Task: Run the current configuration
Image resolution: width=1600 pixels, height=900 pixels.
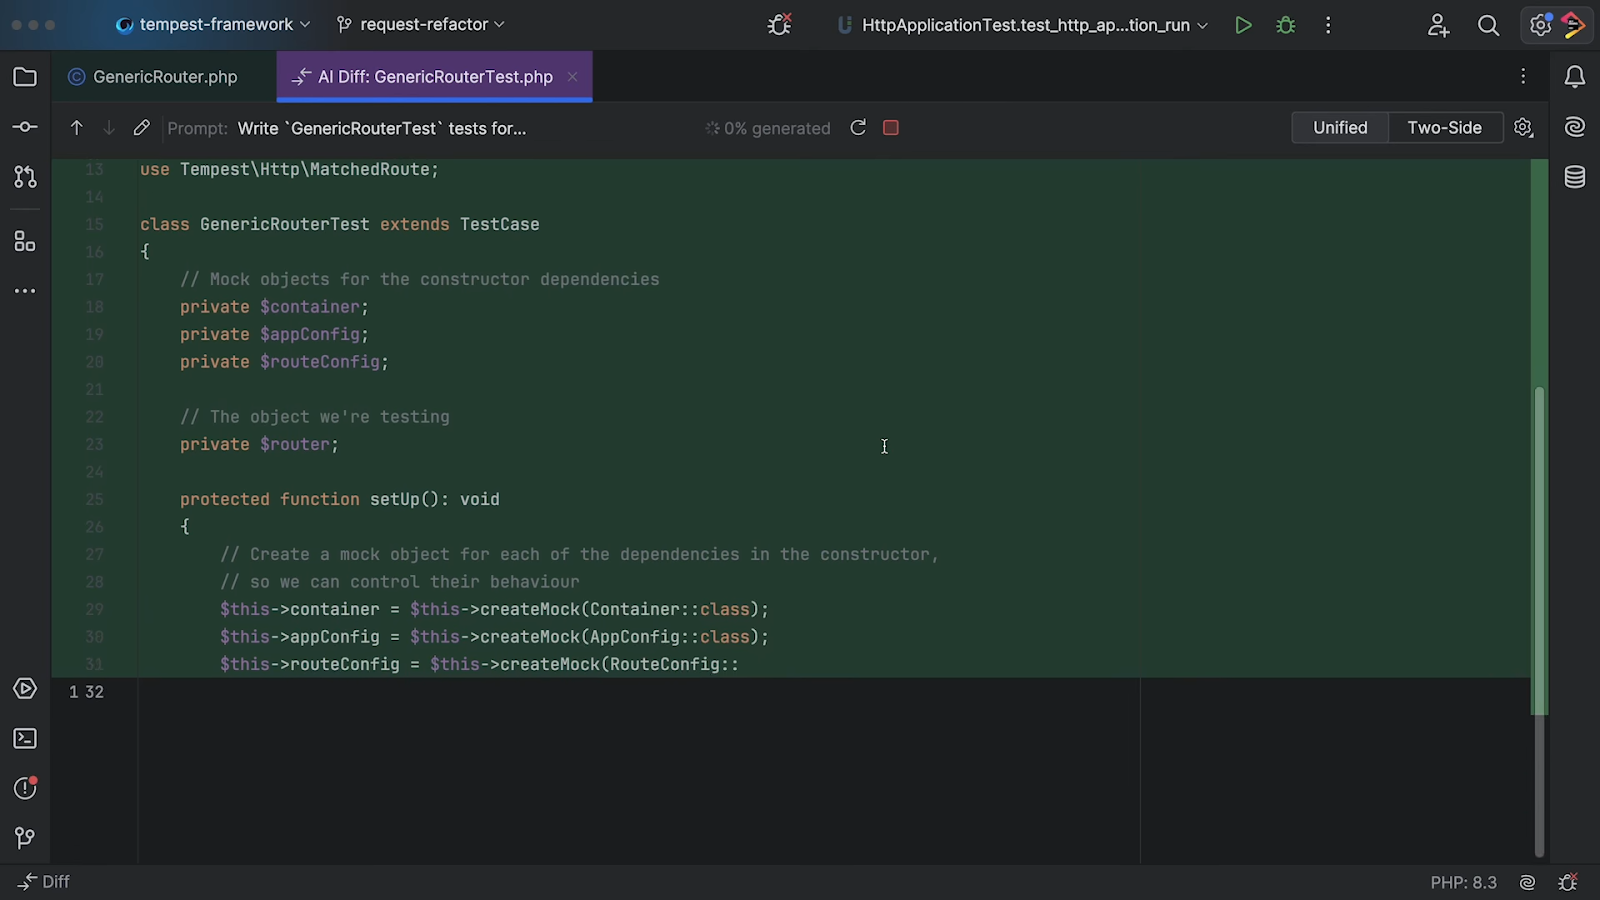Action: tap(1243, 25)
